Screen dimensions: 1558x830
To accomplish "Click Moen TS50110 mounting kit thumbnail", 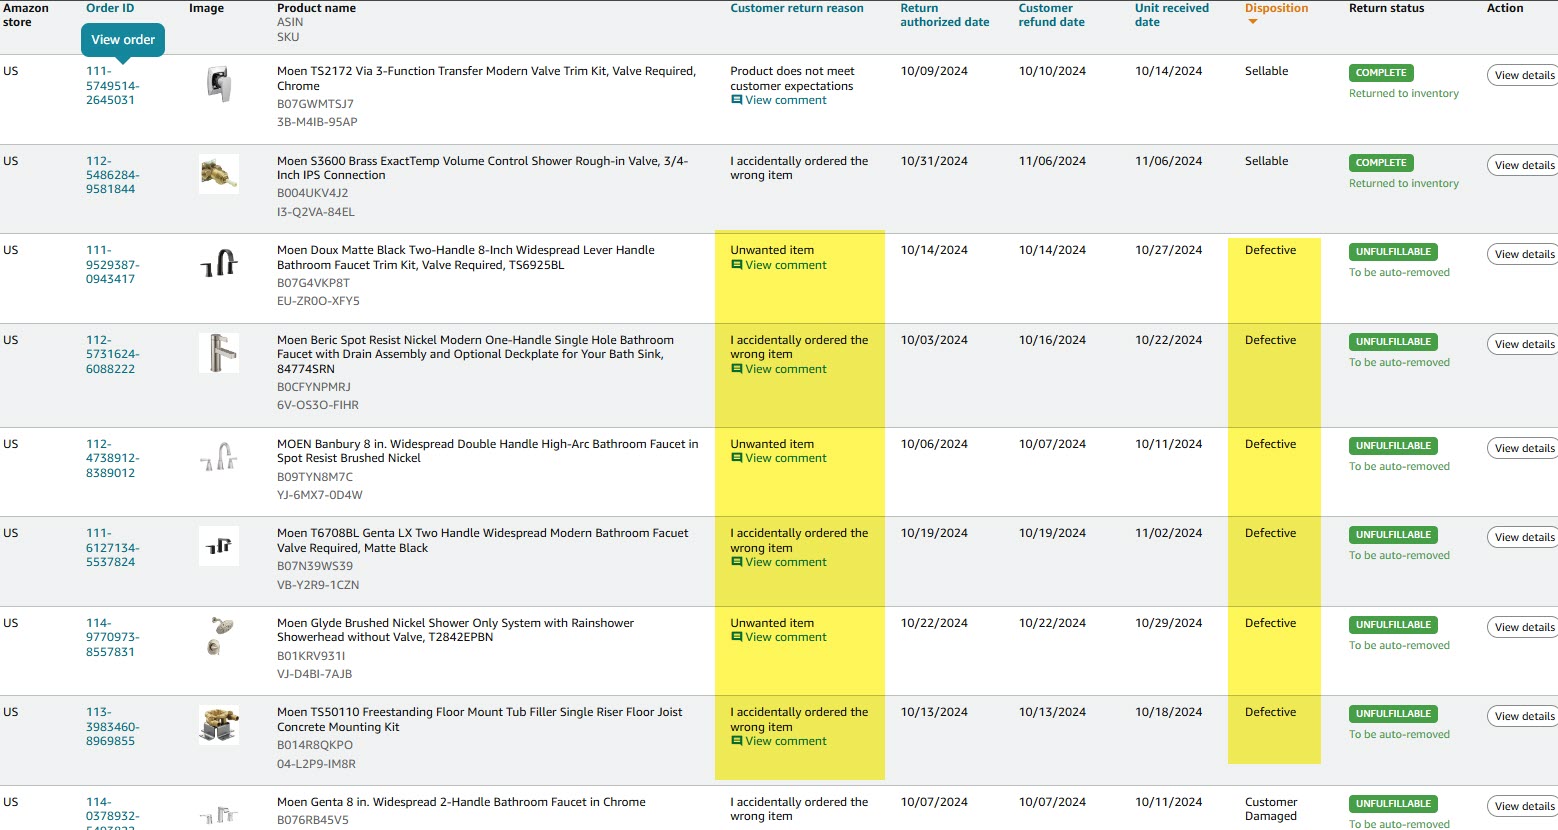I will (x=219, y=725).
